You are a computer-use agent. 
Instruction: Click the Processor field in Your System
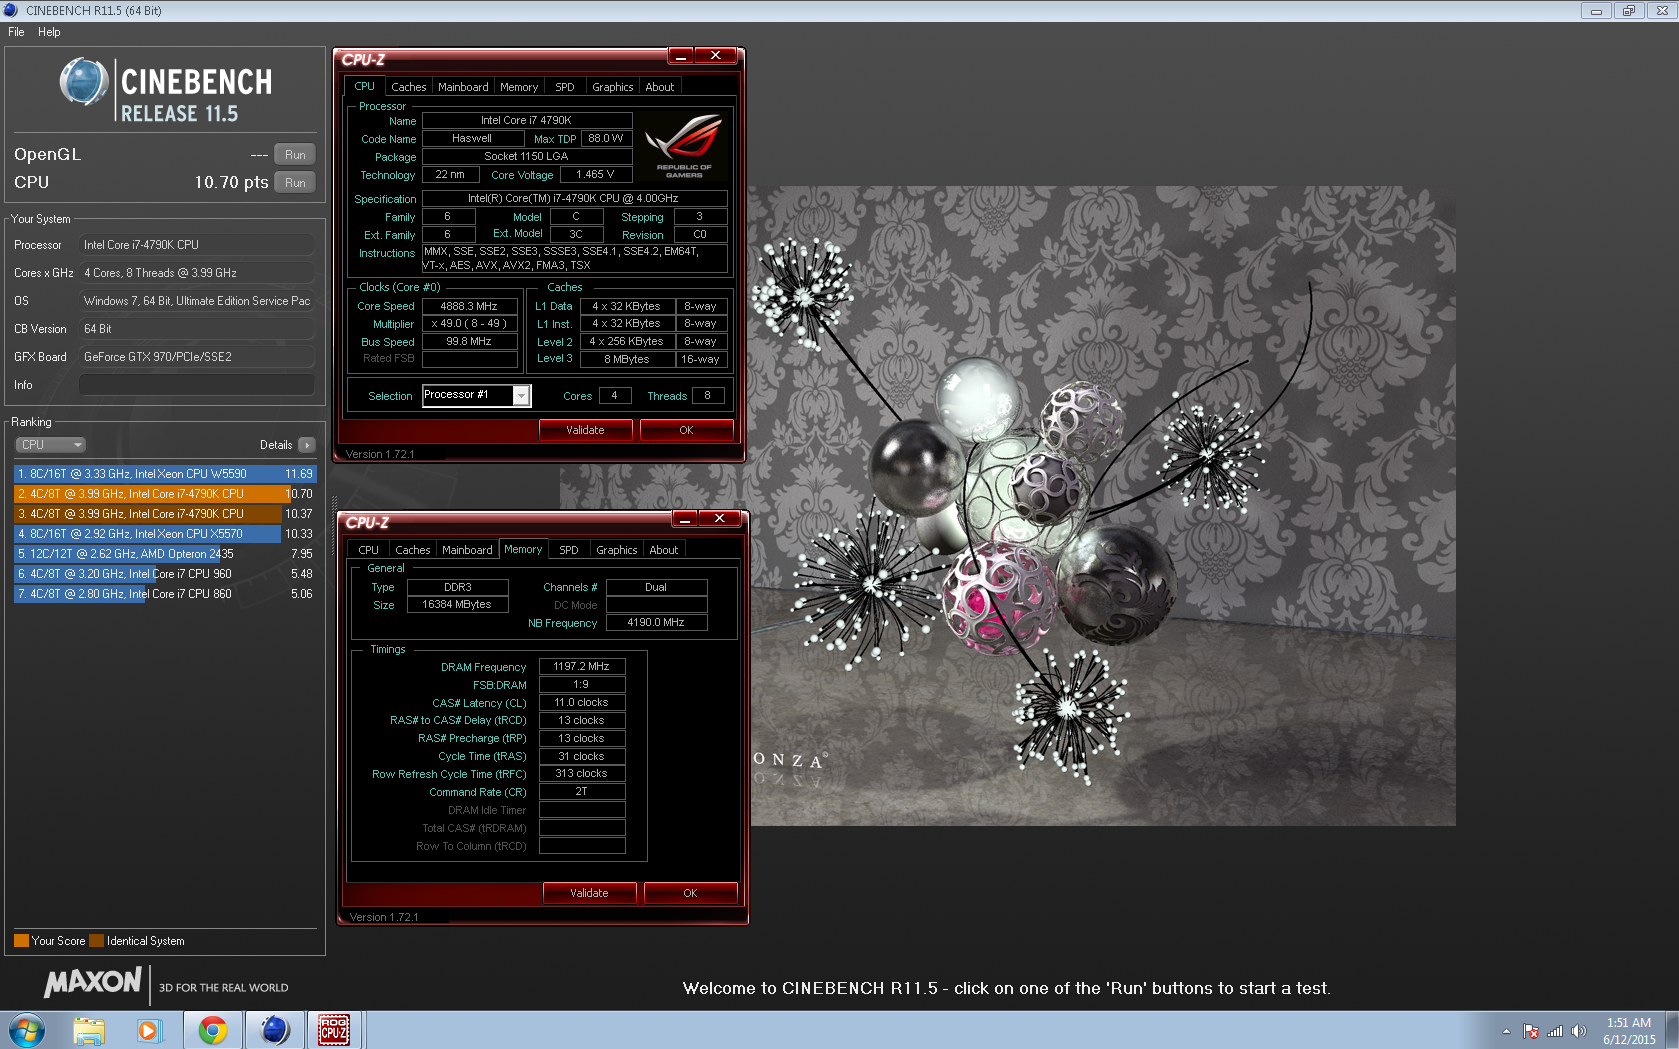pyautogui.click(x=197, y=245)
